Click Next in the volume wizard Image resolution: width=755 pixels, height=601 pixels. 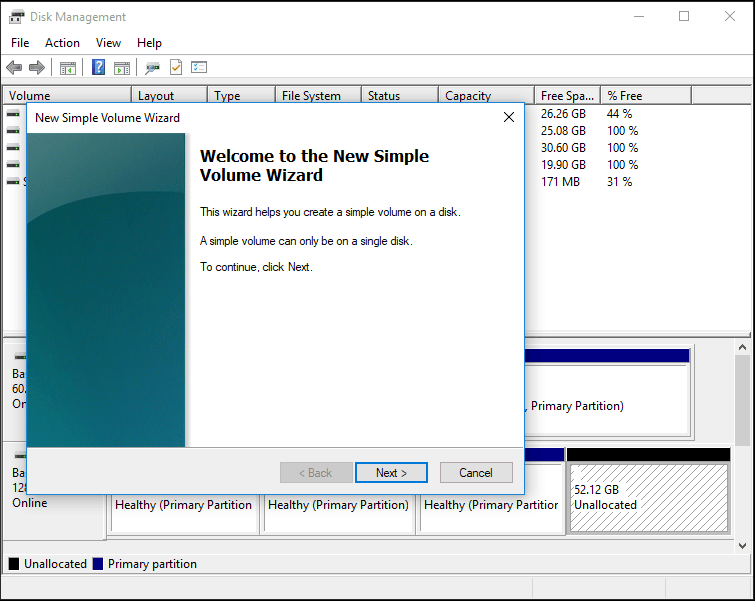click(x=391, y=472)
